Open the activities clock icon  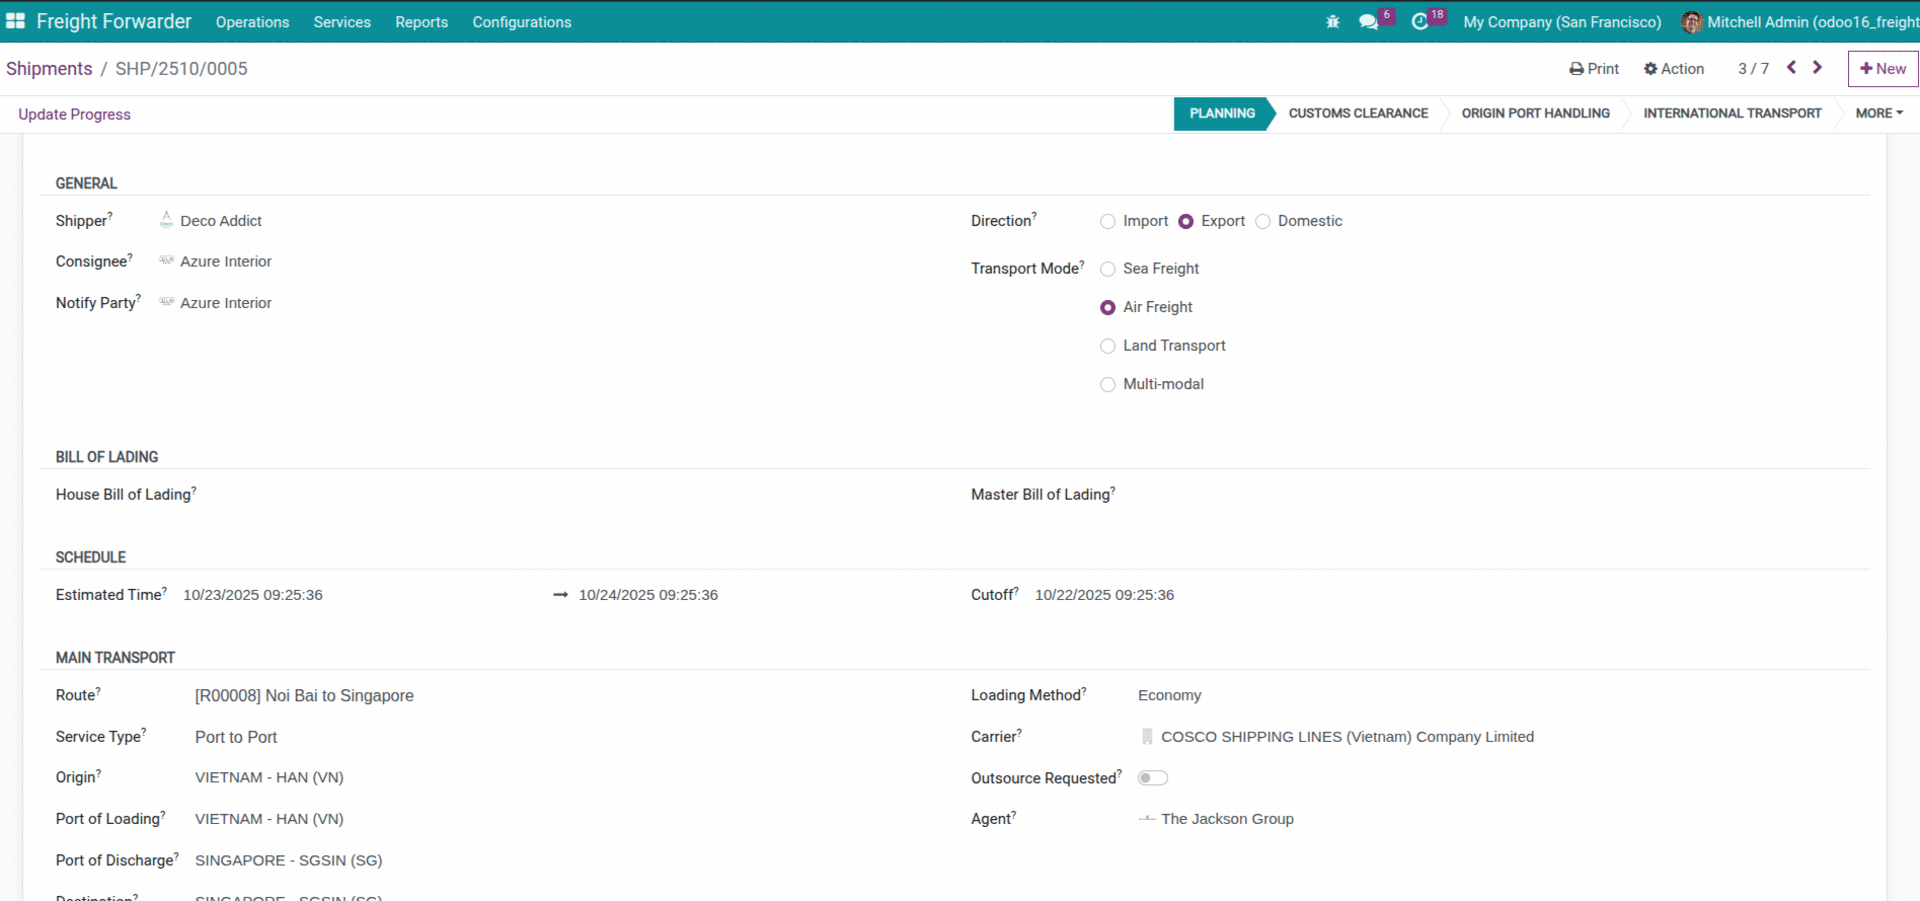tap(1423, 21)
